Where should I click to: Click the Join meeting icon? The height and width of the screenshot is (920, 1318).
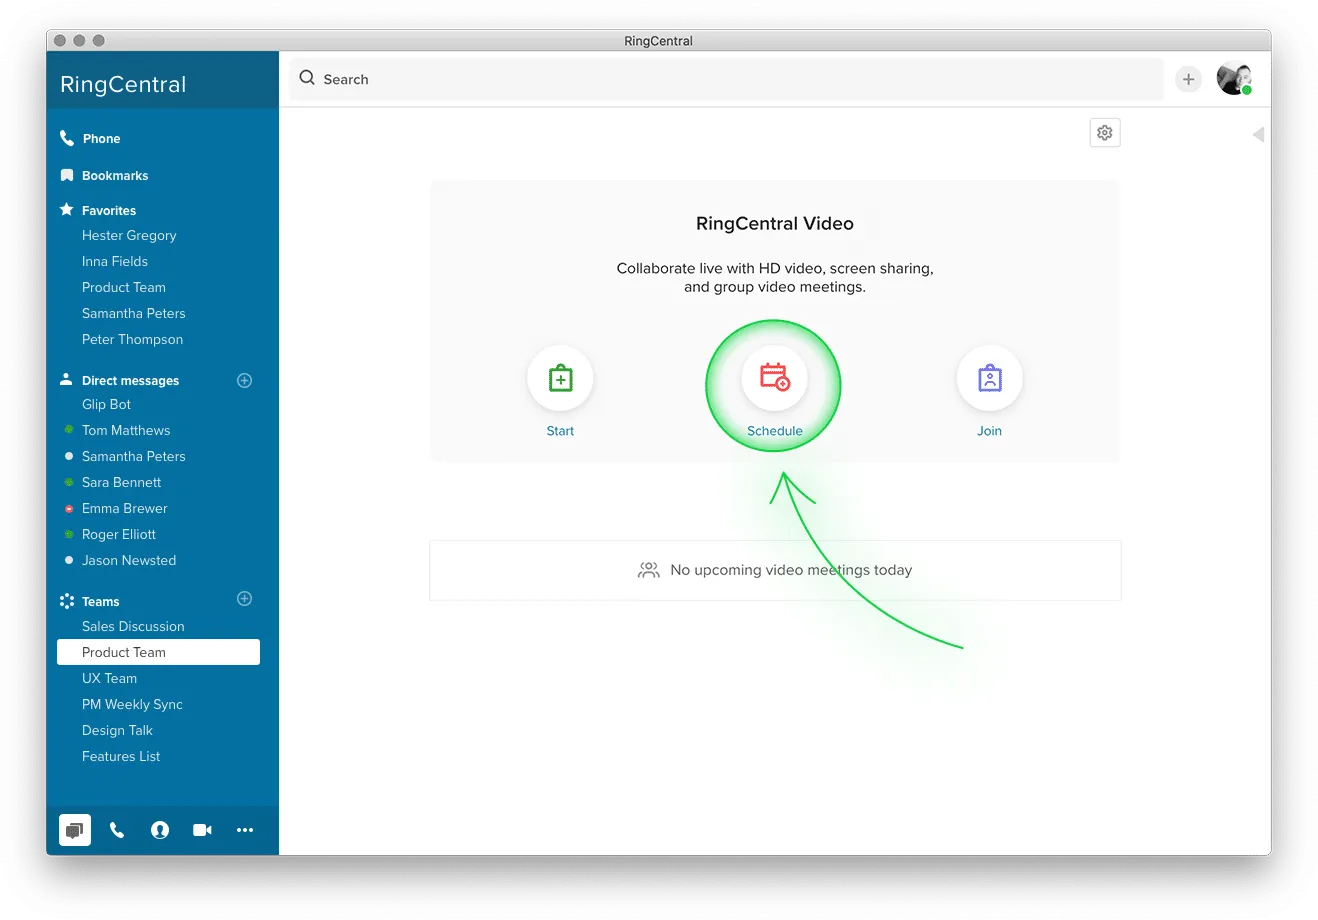(x=989, y=379)
